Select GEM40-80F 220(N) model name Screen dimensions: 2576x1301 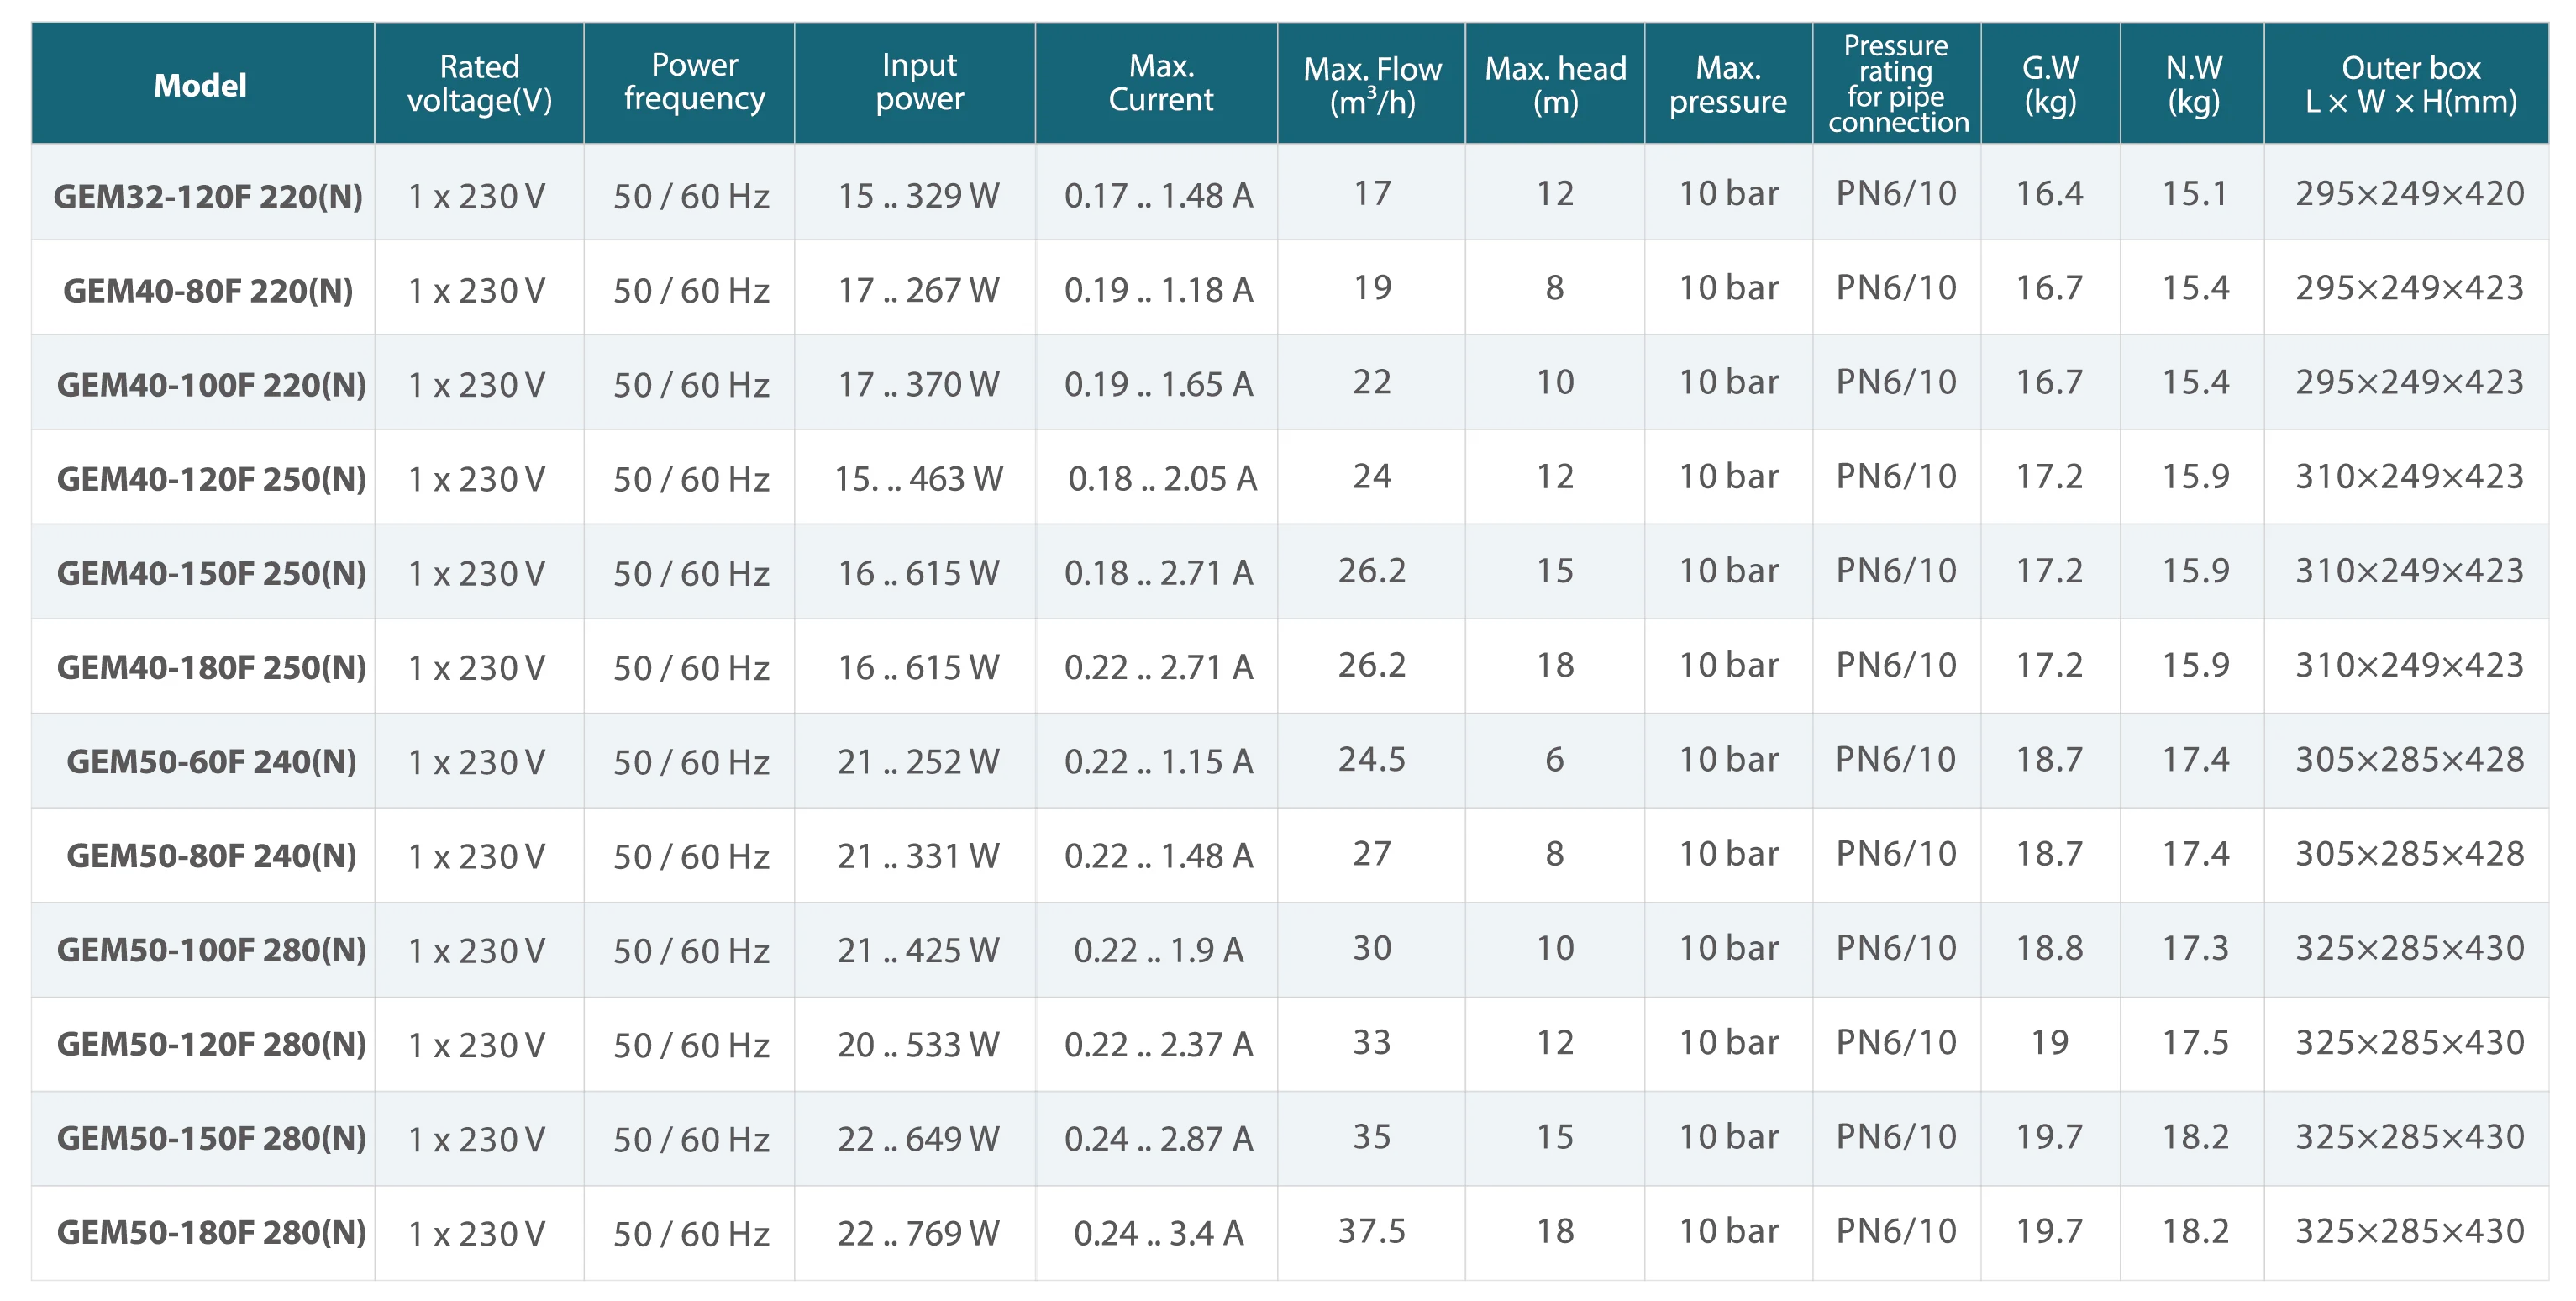[208, 290]
